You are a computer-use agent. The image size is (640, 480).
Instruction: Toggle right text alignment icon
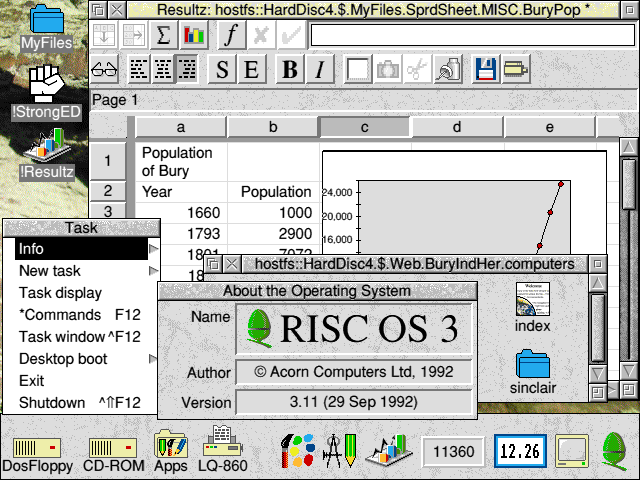[x=187, y=69]
